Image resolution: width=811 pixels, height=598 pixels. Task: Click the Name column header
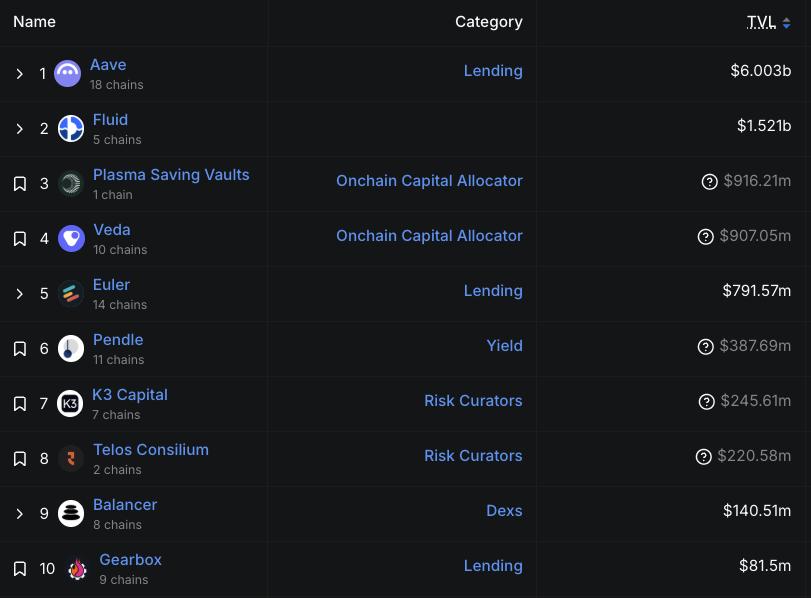35,22
